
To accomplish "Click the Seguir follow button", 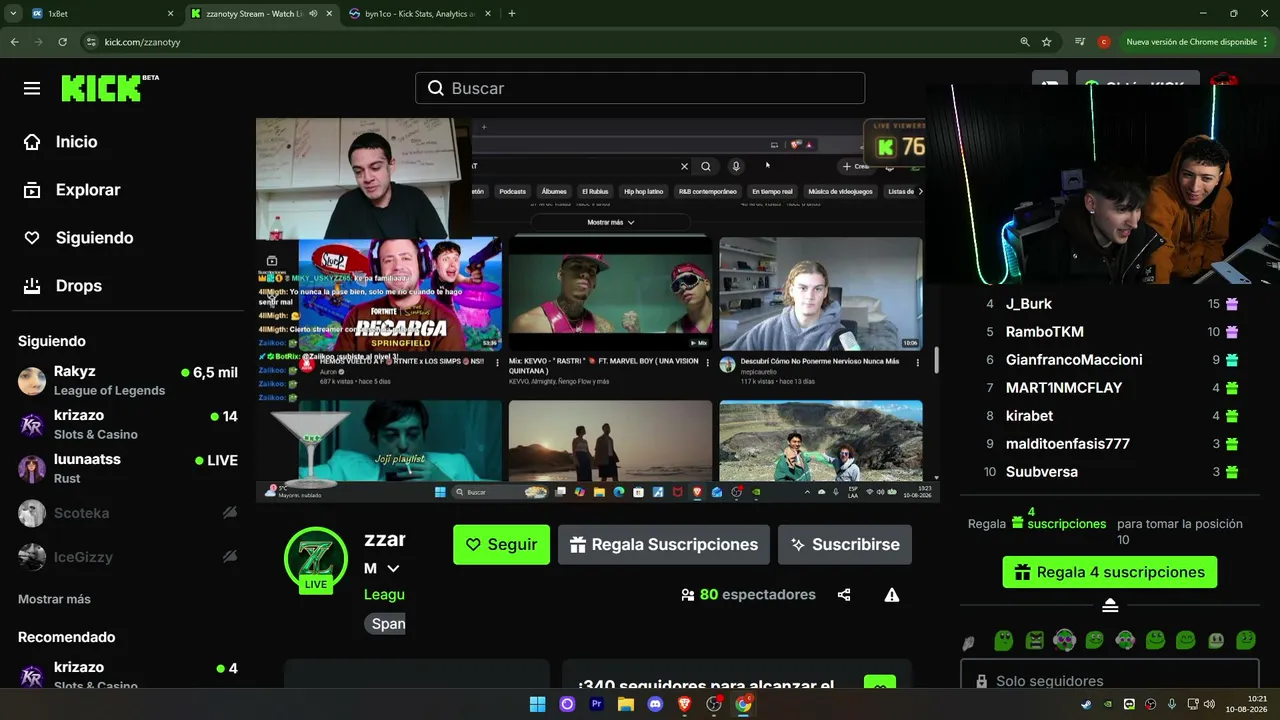I will (501, 545).
